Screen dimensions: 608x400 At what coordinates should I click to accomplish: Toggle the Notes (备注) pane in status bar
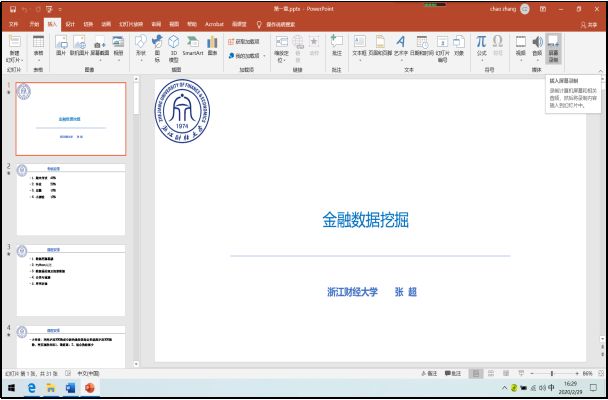[x=430, y=373]
